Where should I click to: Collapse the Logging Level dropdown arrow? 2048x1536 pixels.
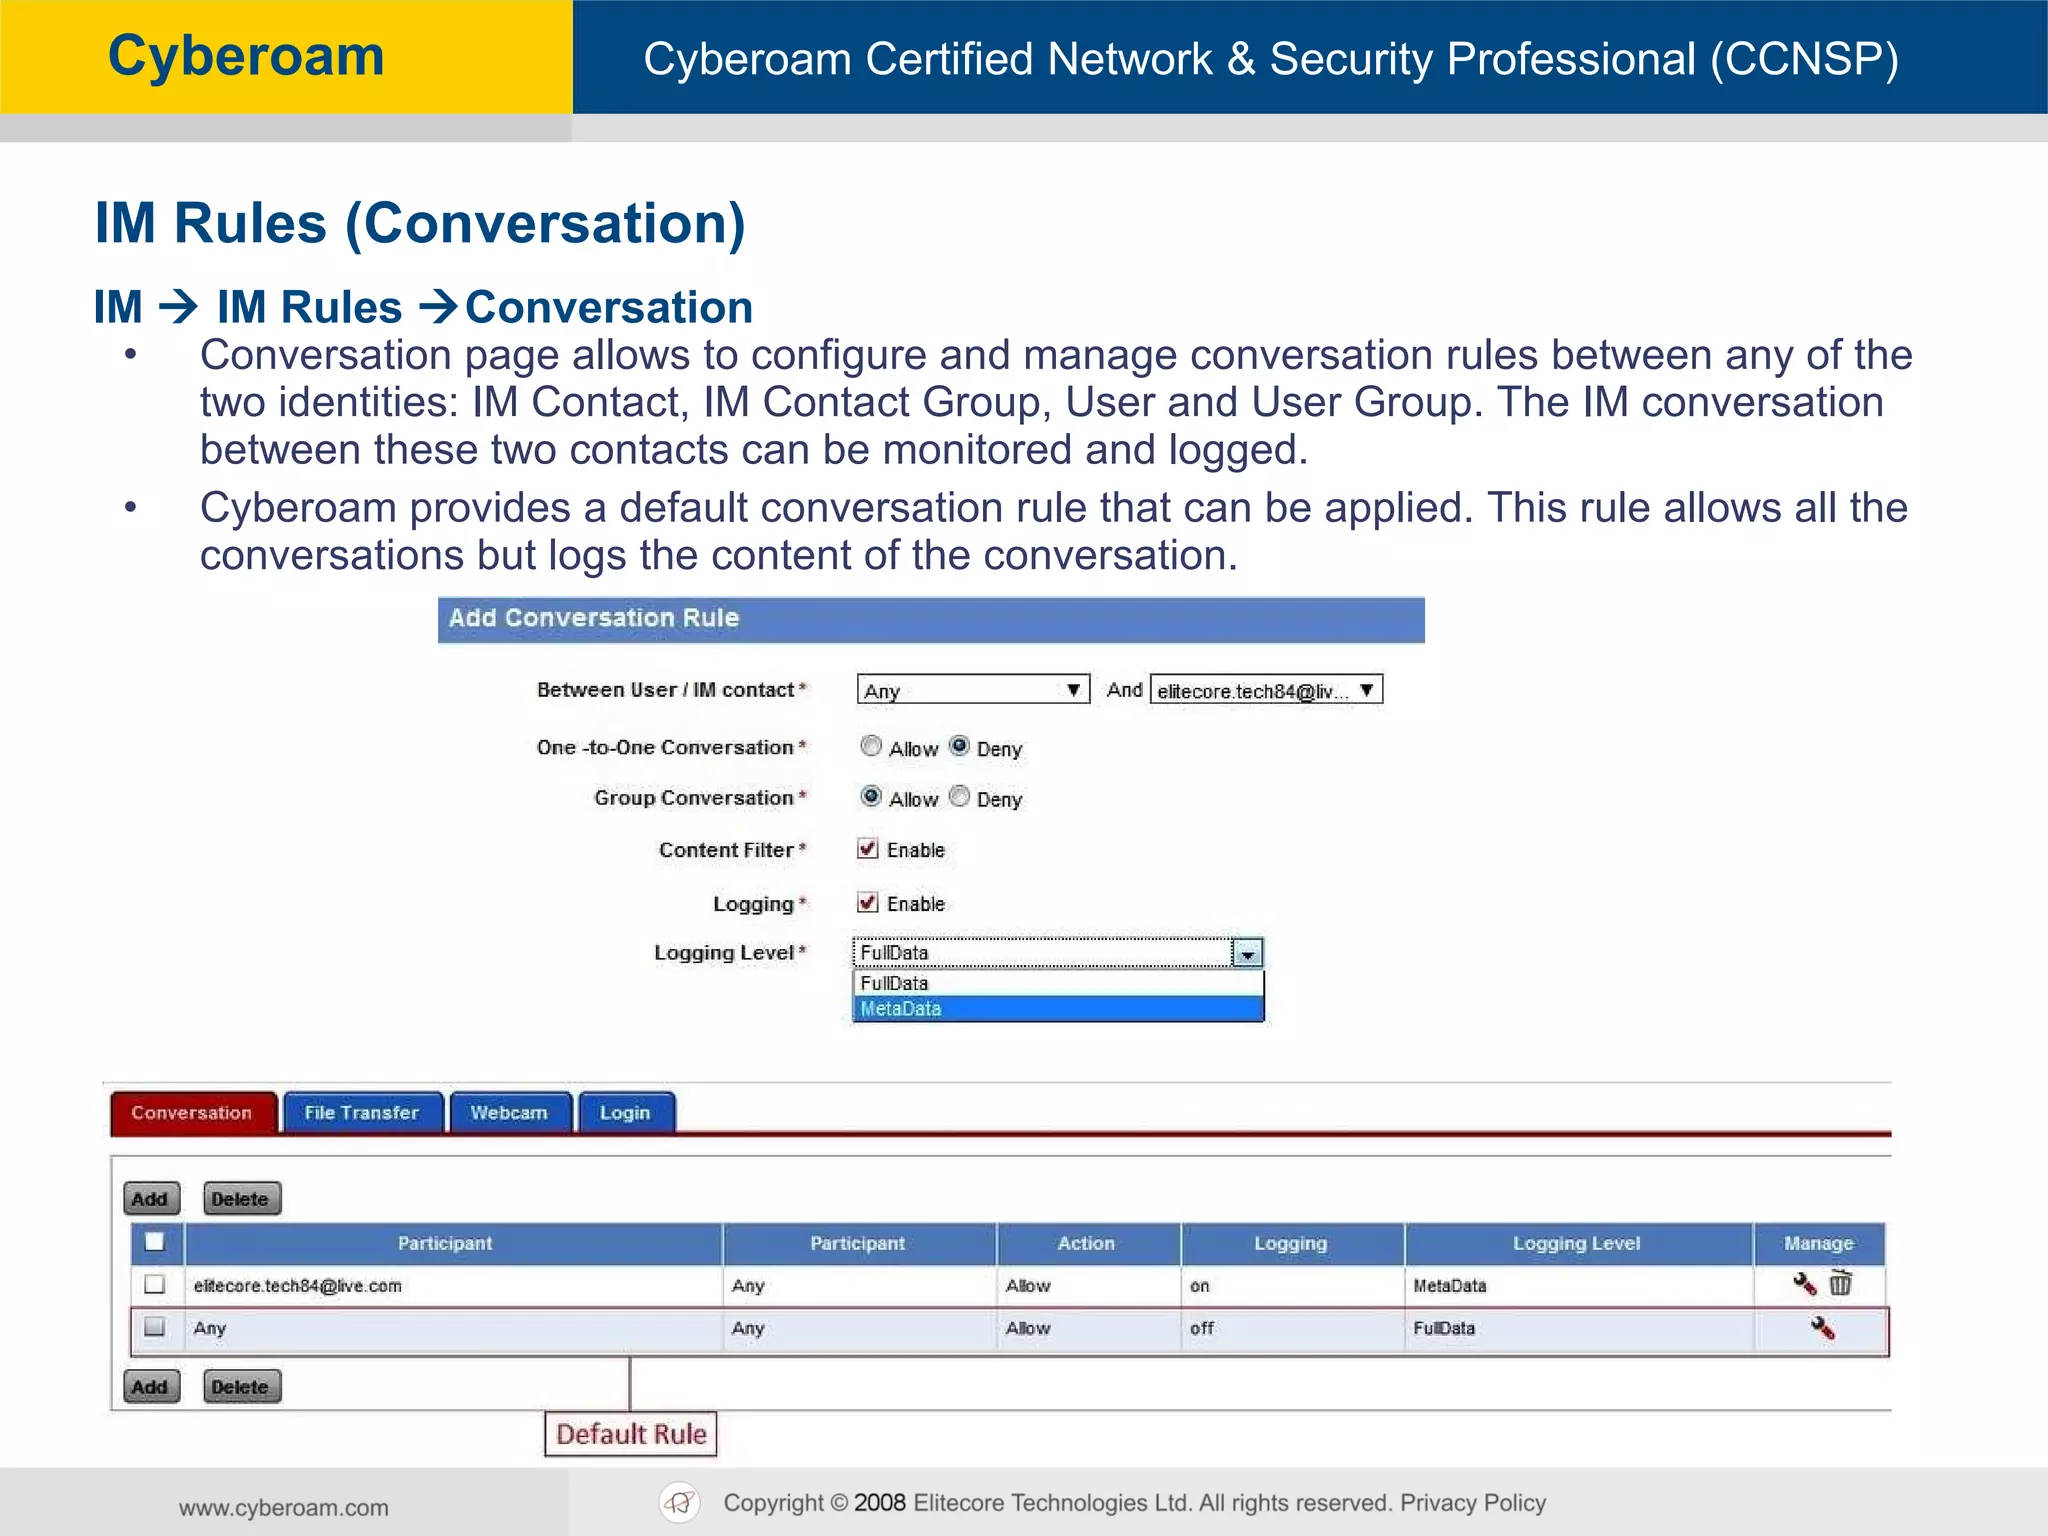click(x=1247, y=953)
